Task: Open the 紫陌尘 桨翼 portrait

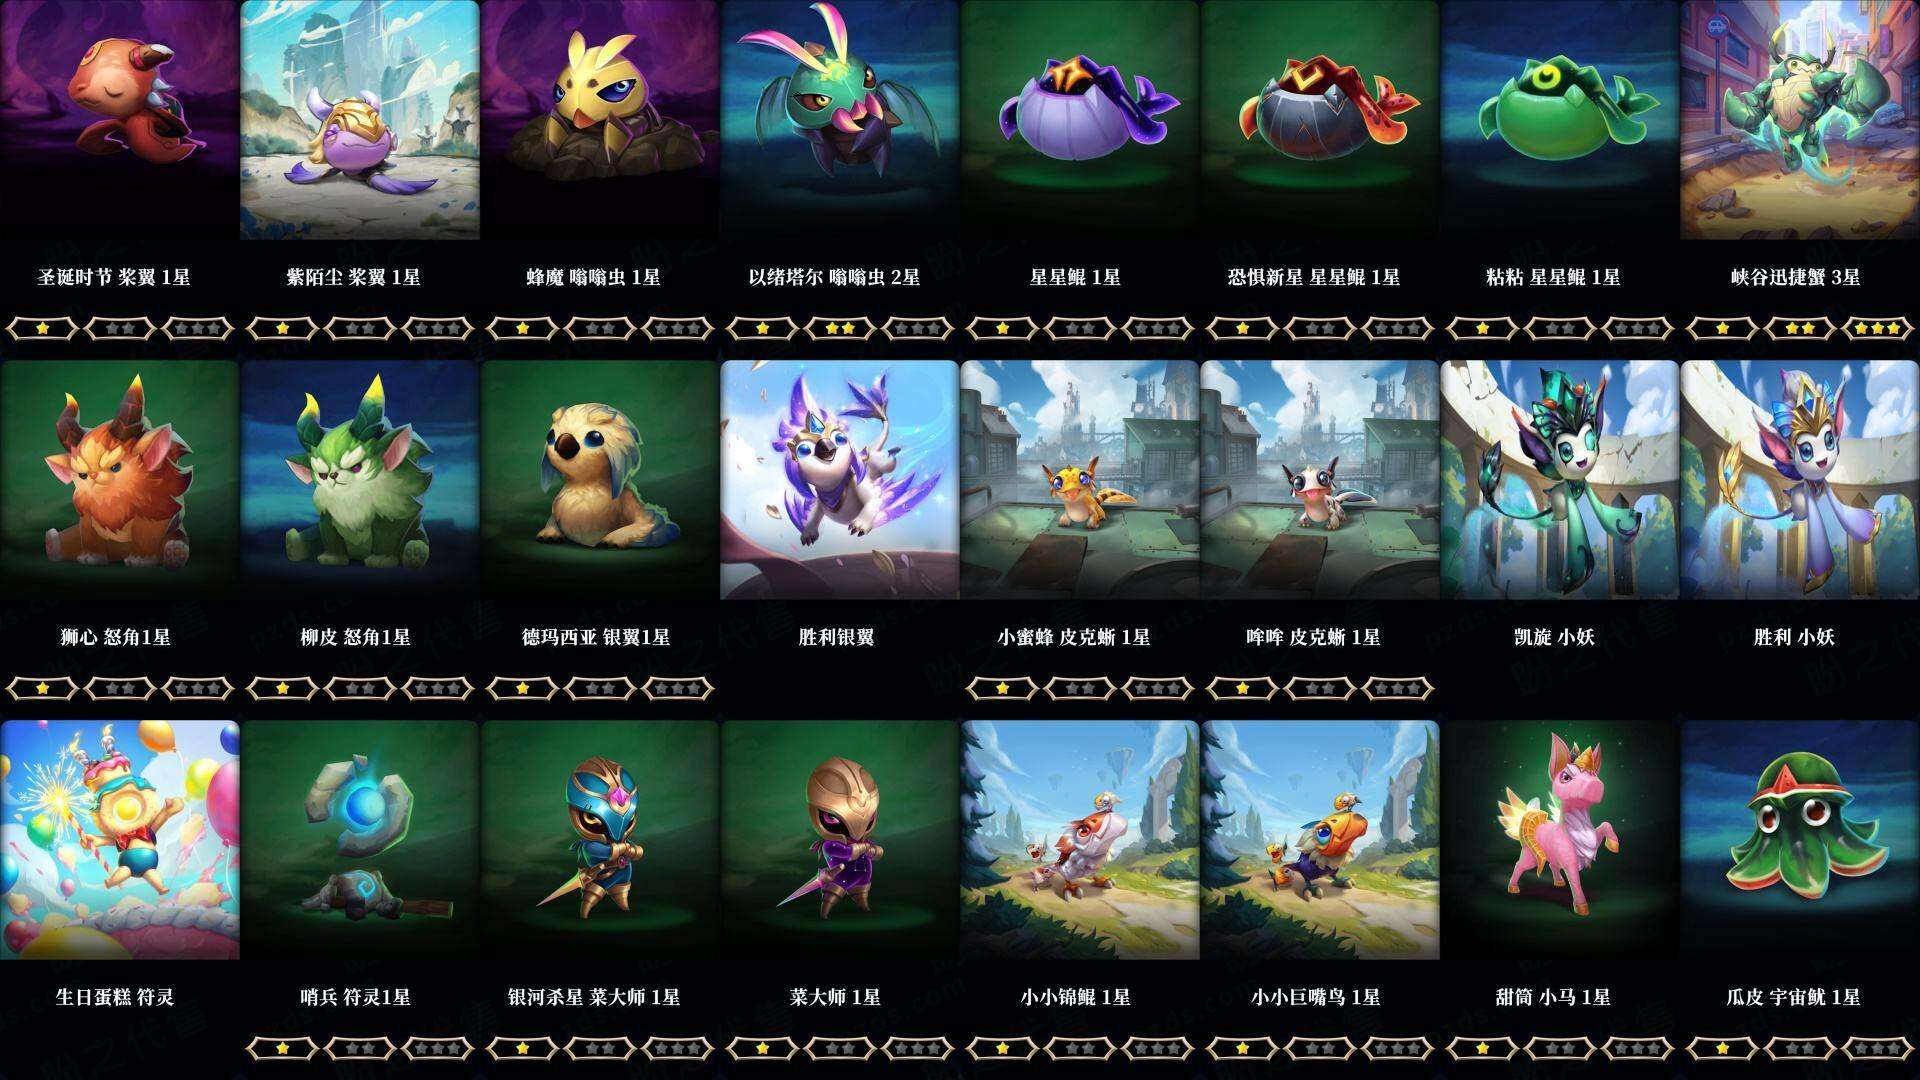Action: pyautogui.click(x=360, y=120)
